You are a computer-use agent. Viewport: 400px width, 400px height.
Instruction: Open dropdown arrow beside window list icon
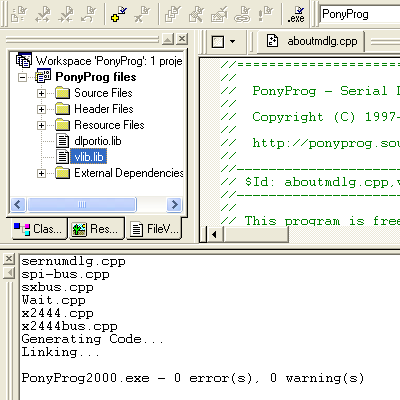(232, 42)
